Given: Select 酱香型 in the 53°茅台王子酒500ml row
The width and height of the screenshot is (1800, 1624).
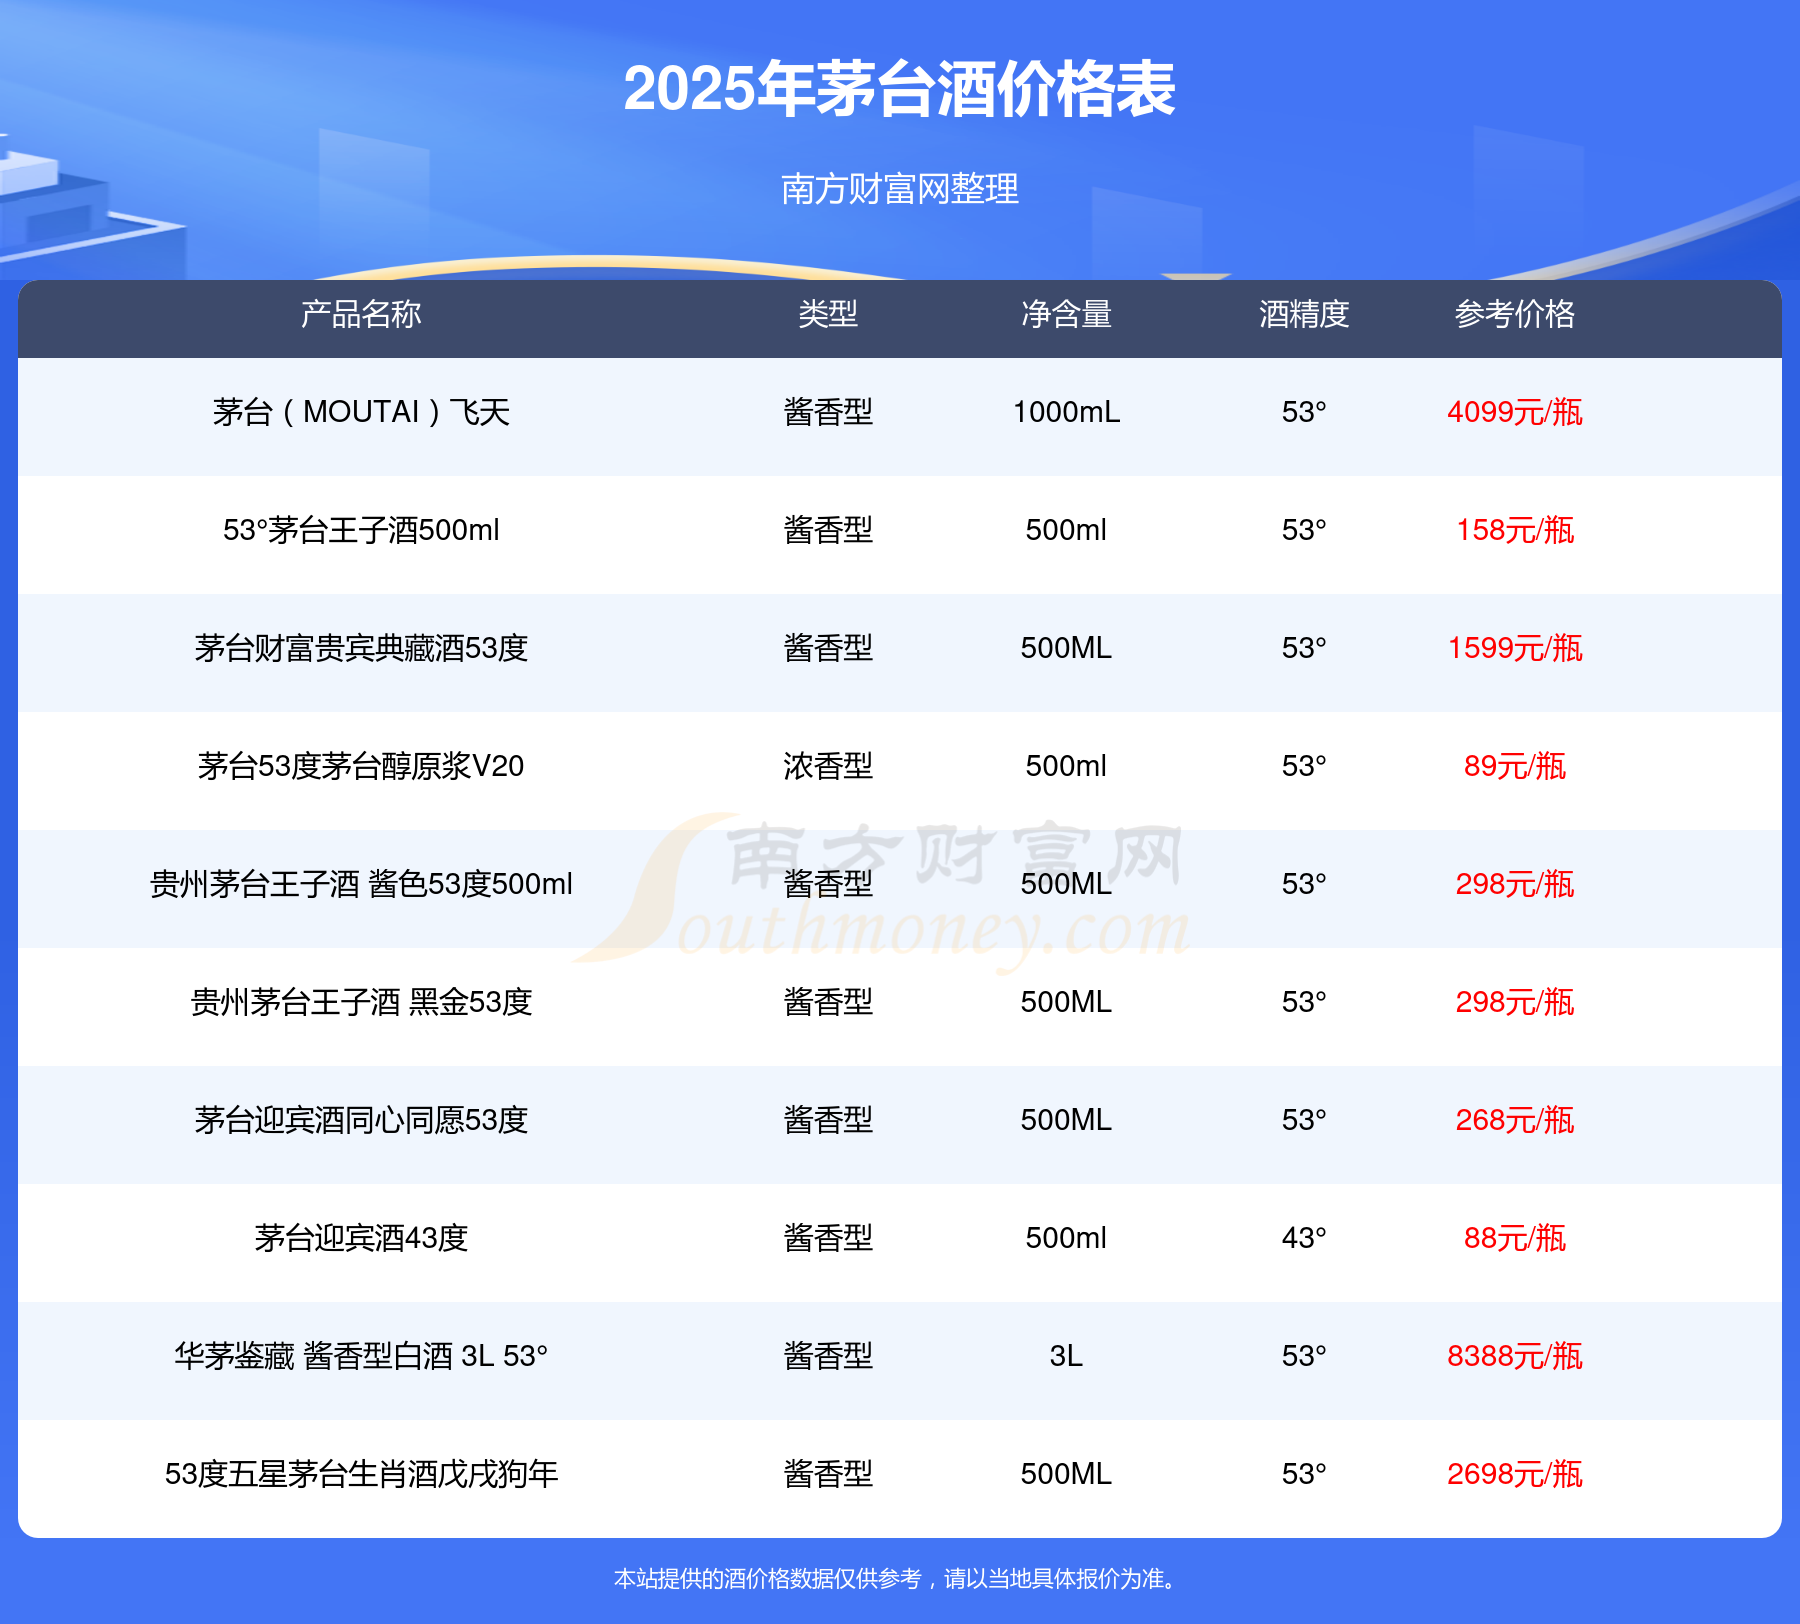Looking at the screenshot, I should click(828, 530).
